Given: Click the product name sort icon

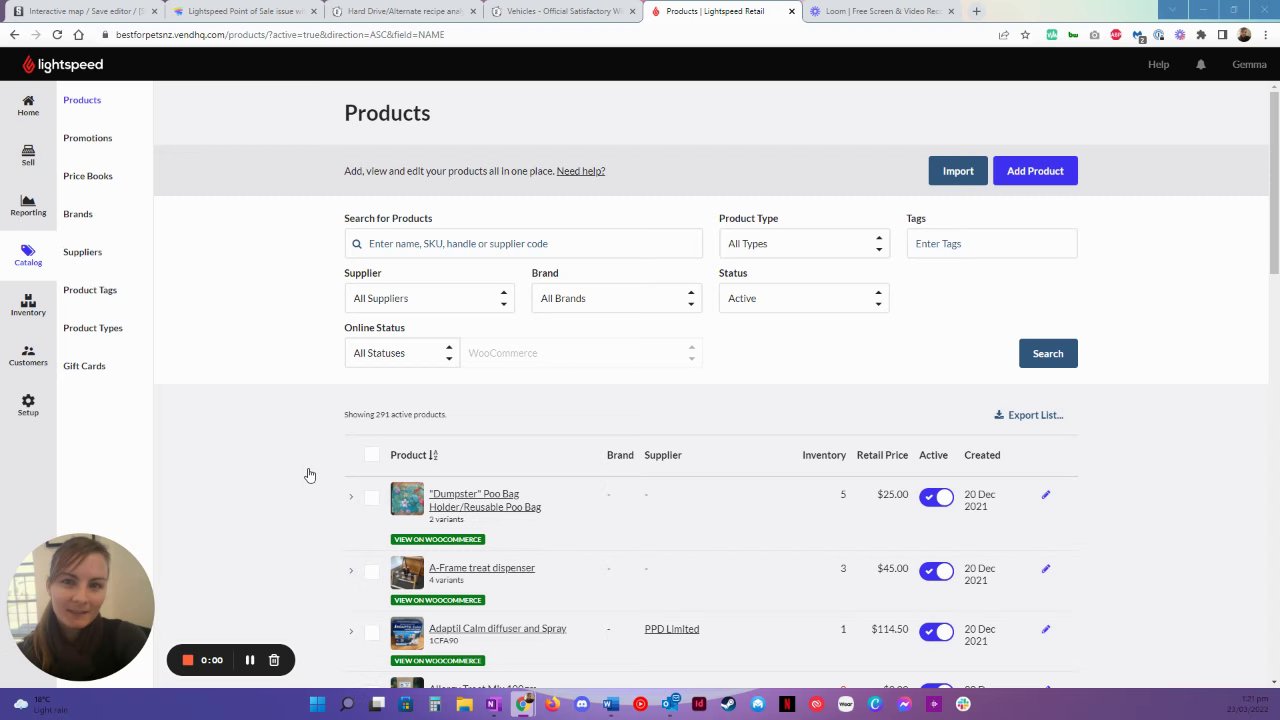Looking at the screenshot, I should tap(433, 455).
